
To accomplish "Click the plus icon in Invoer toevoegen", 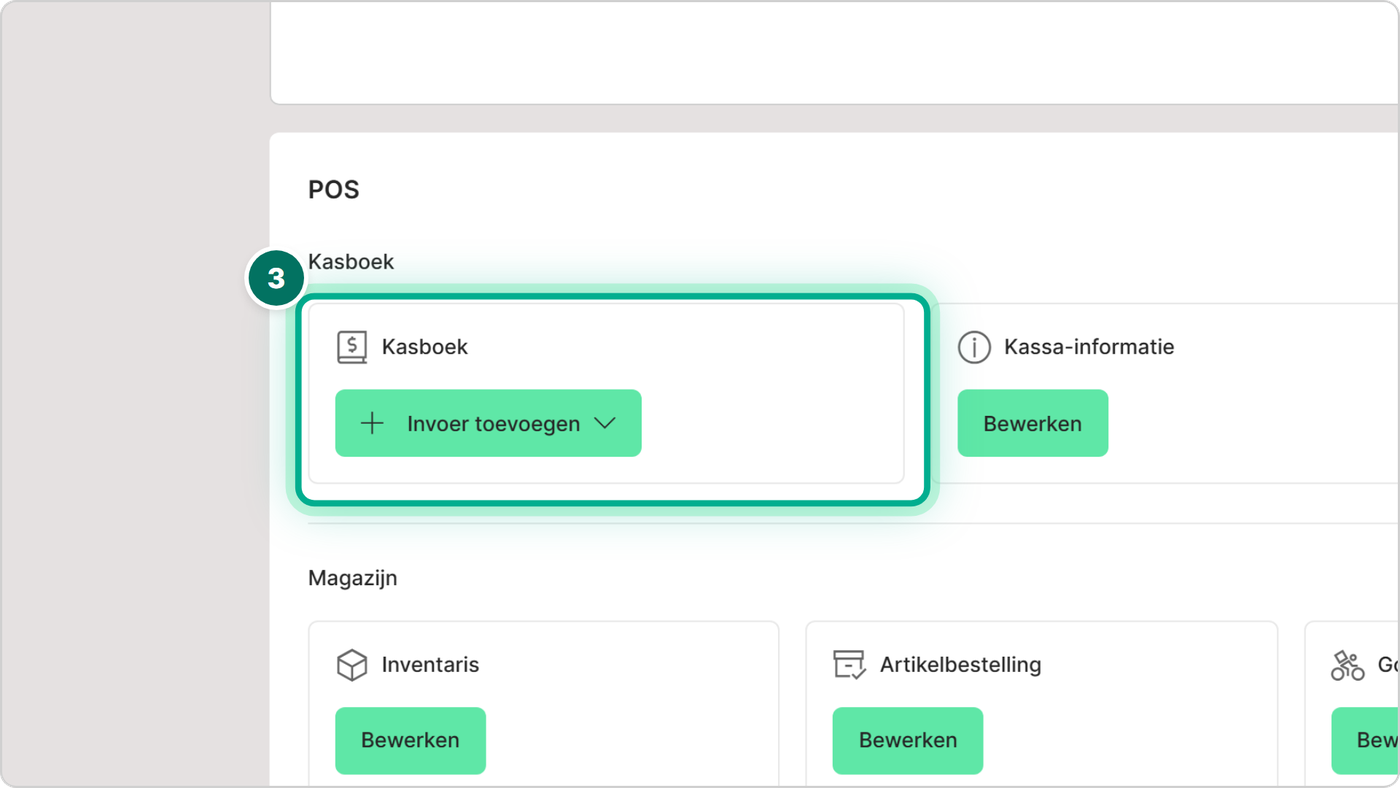I will pos(372,423).
